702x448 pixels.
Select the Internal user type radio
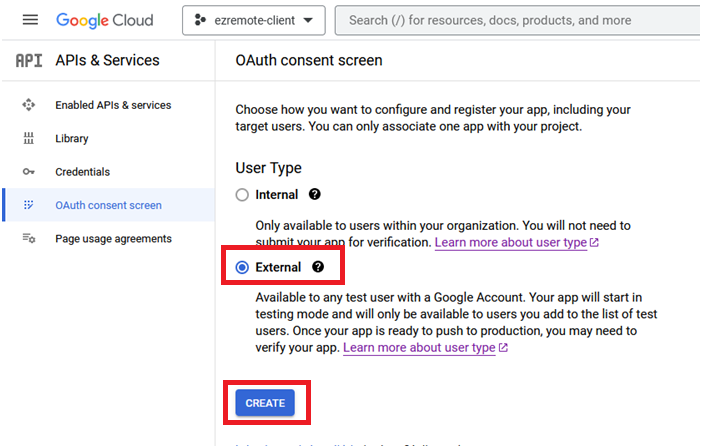click(242, 195)
